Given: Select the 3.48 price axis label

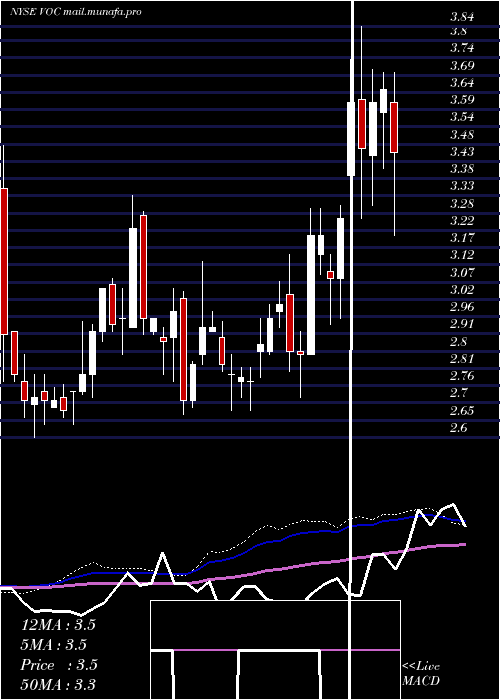Looking at the screenshot, I should (x=462, y=134).
